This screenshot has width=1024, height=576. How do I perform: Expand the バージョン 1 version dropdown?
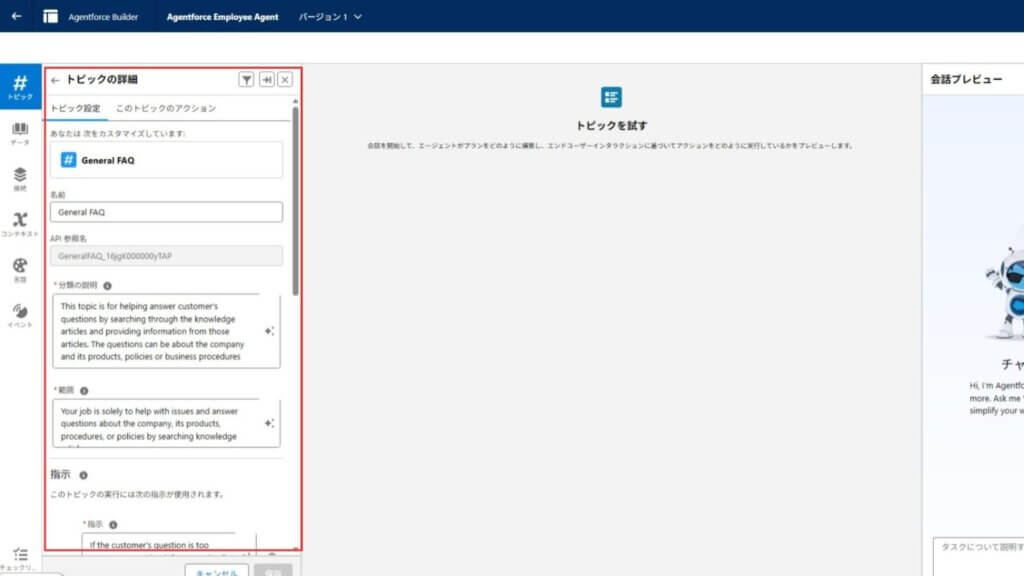tap(330, 16)
